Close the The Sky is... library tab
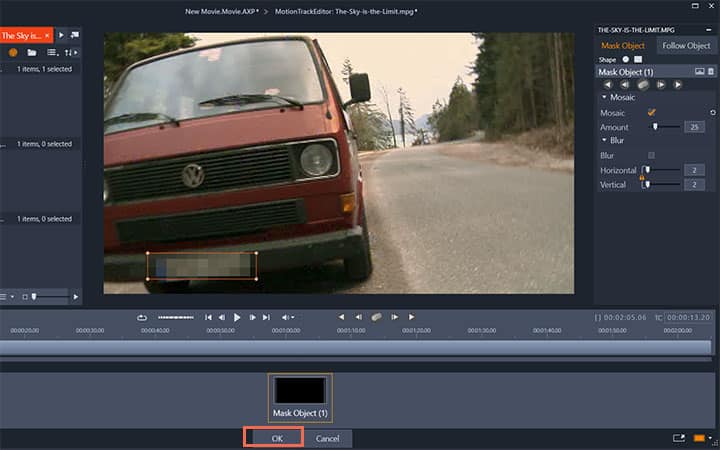Viewport: 720px width, 450px height. coord(47,35)
